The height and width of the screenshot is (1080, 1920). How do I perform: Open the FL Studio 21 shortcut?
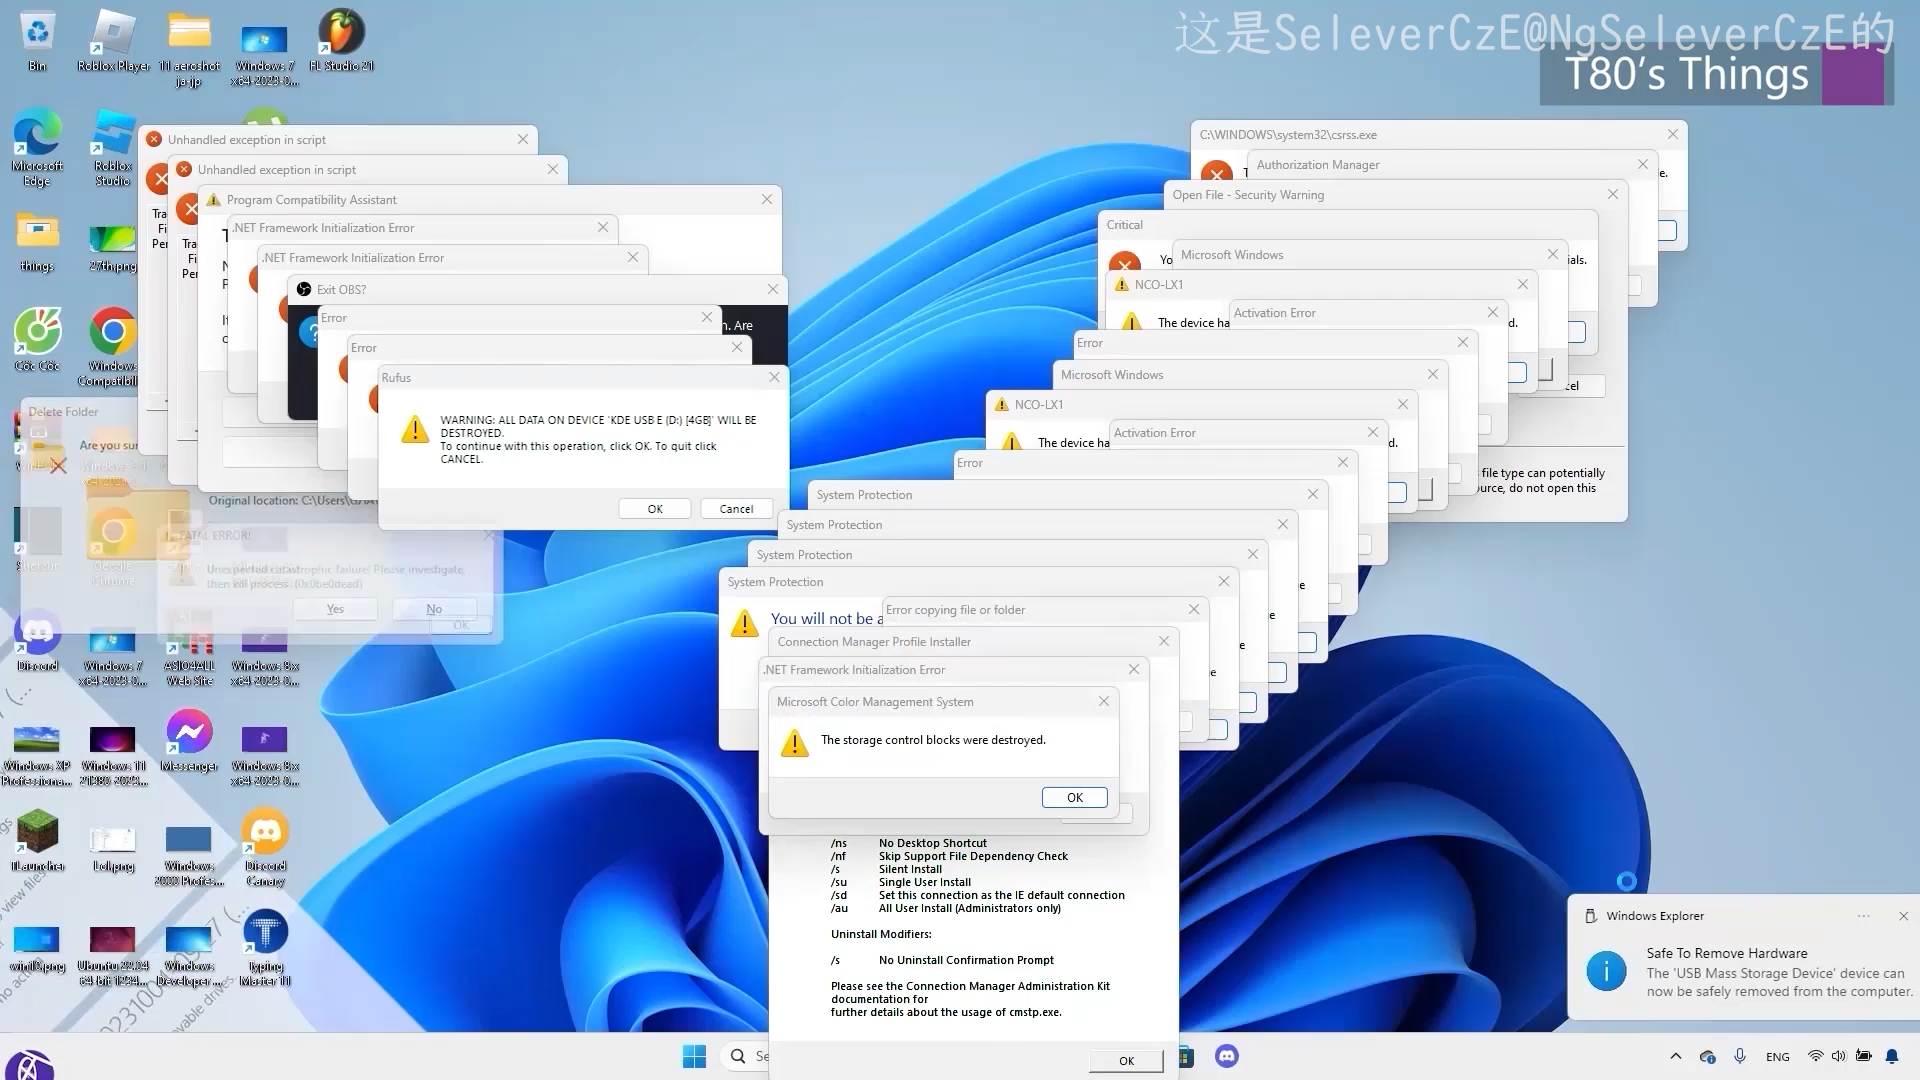[341, 40]
